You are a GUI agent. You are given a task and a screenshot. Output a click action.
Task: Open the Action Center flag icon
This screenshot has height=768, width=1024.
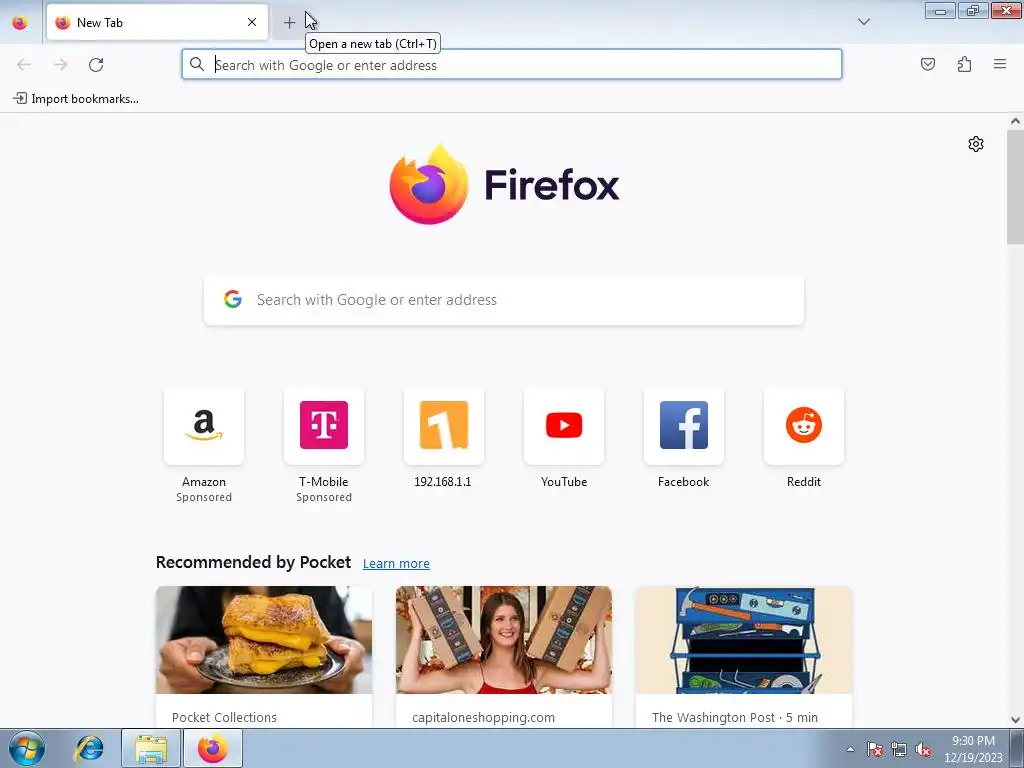874,749
